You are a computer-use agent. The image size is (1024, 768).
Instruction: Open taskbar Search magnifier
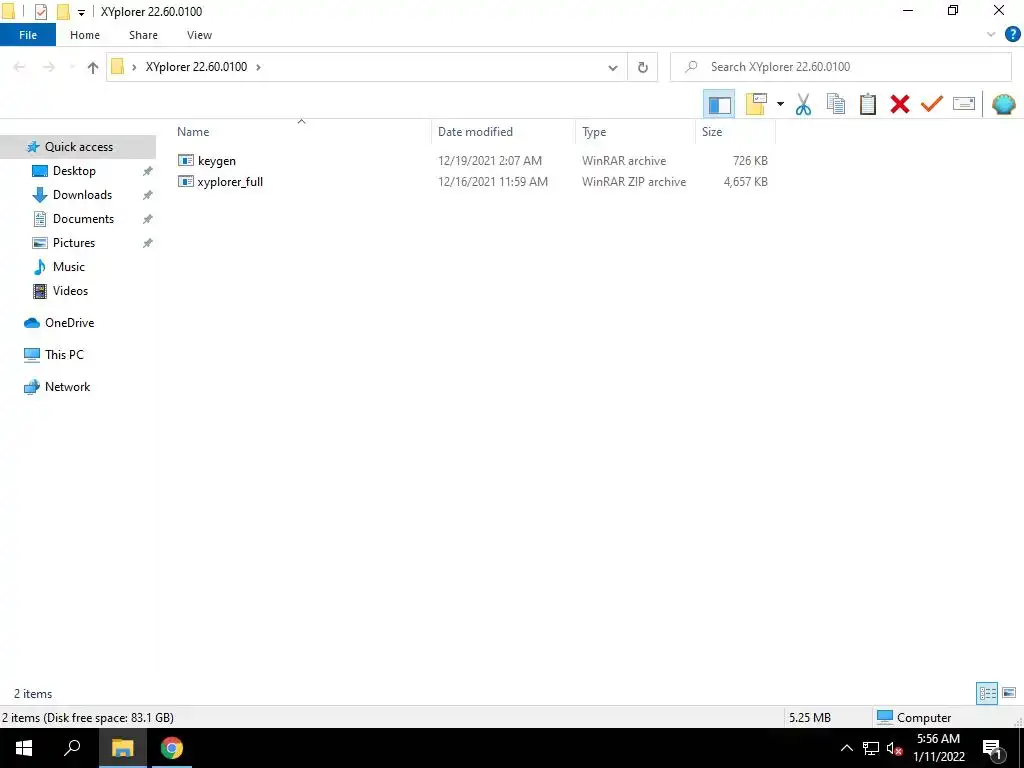(x=72, y=748)
